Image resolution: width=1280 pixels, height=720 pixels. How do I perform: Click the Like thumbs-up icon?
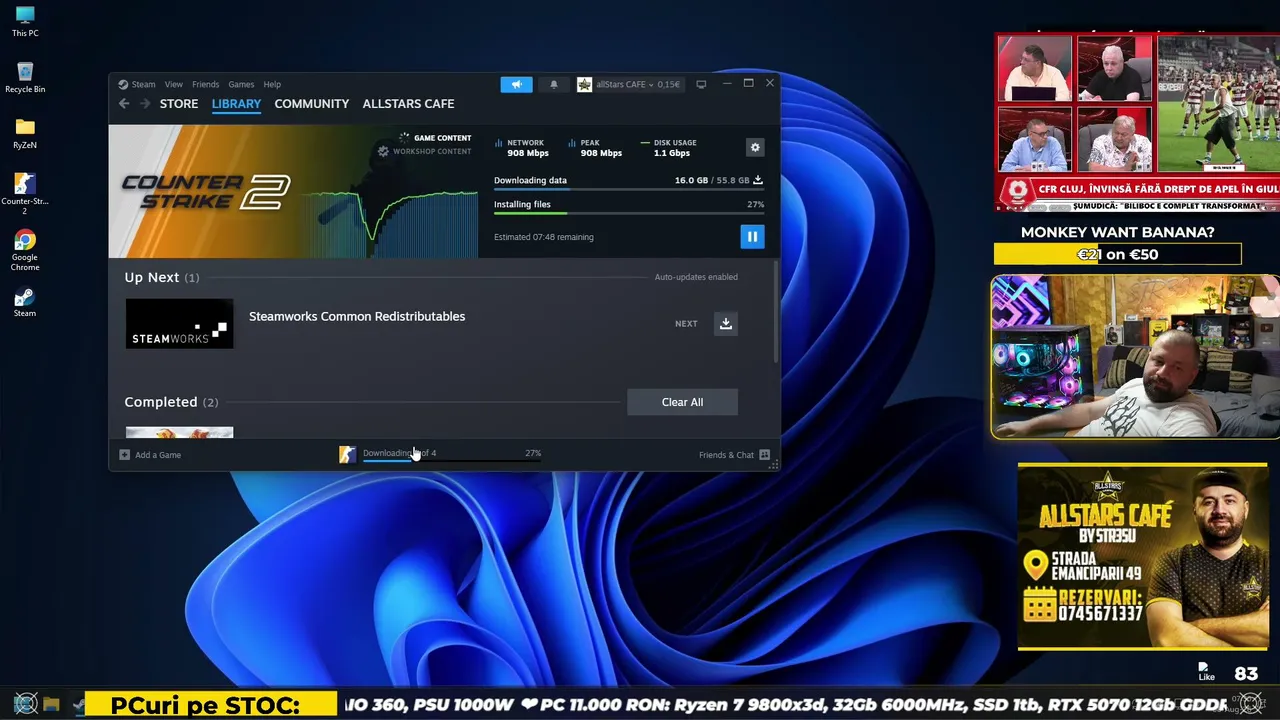(1206, 671)
